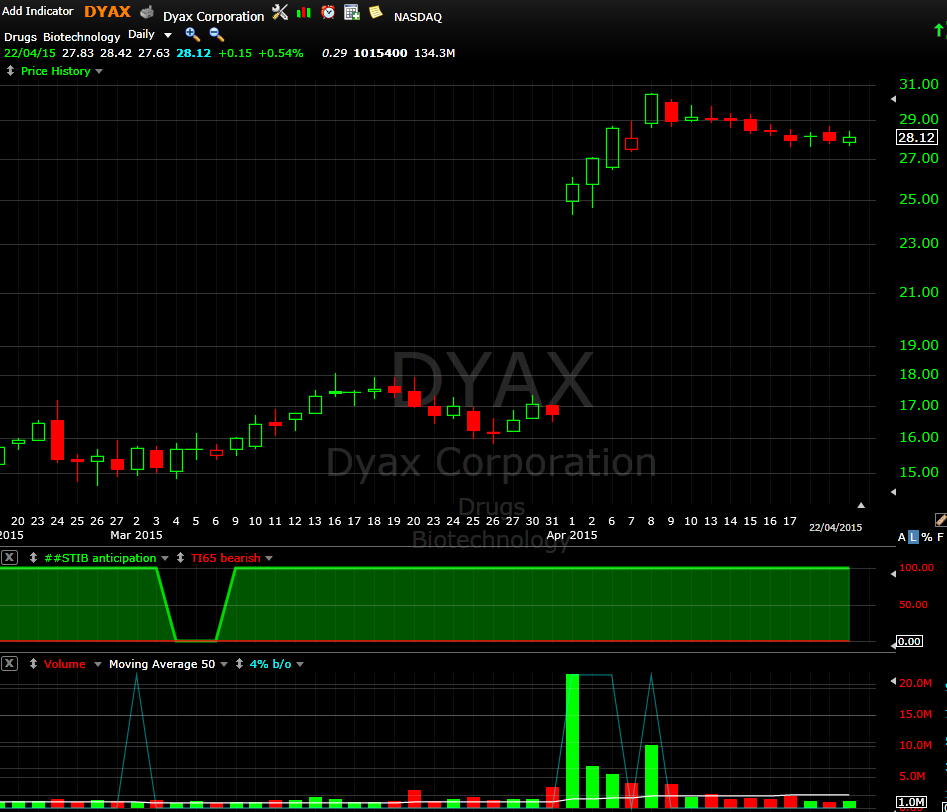Close the Volume pane with X
This screenshot has height=812, width=947.
coord(9,663)
